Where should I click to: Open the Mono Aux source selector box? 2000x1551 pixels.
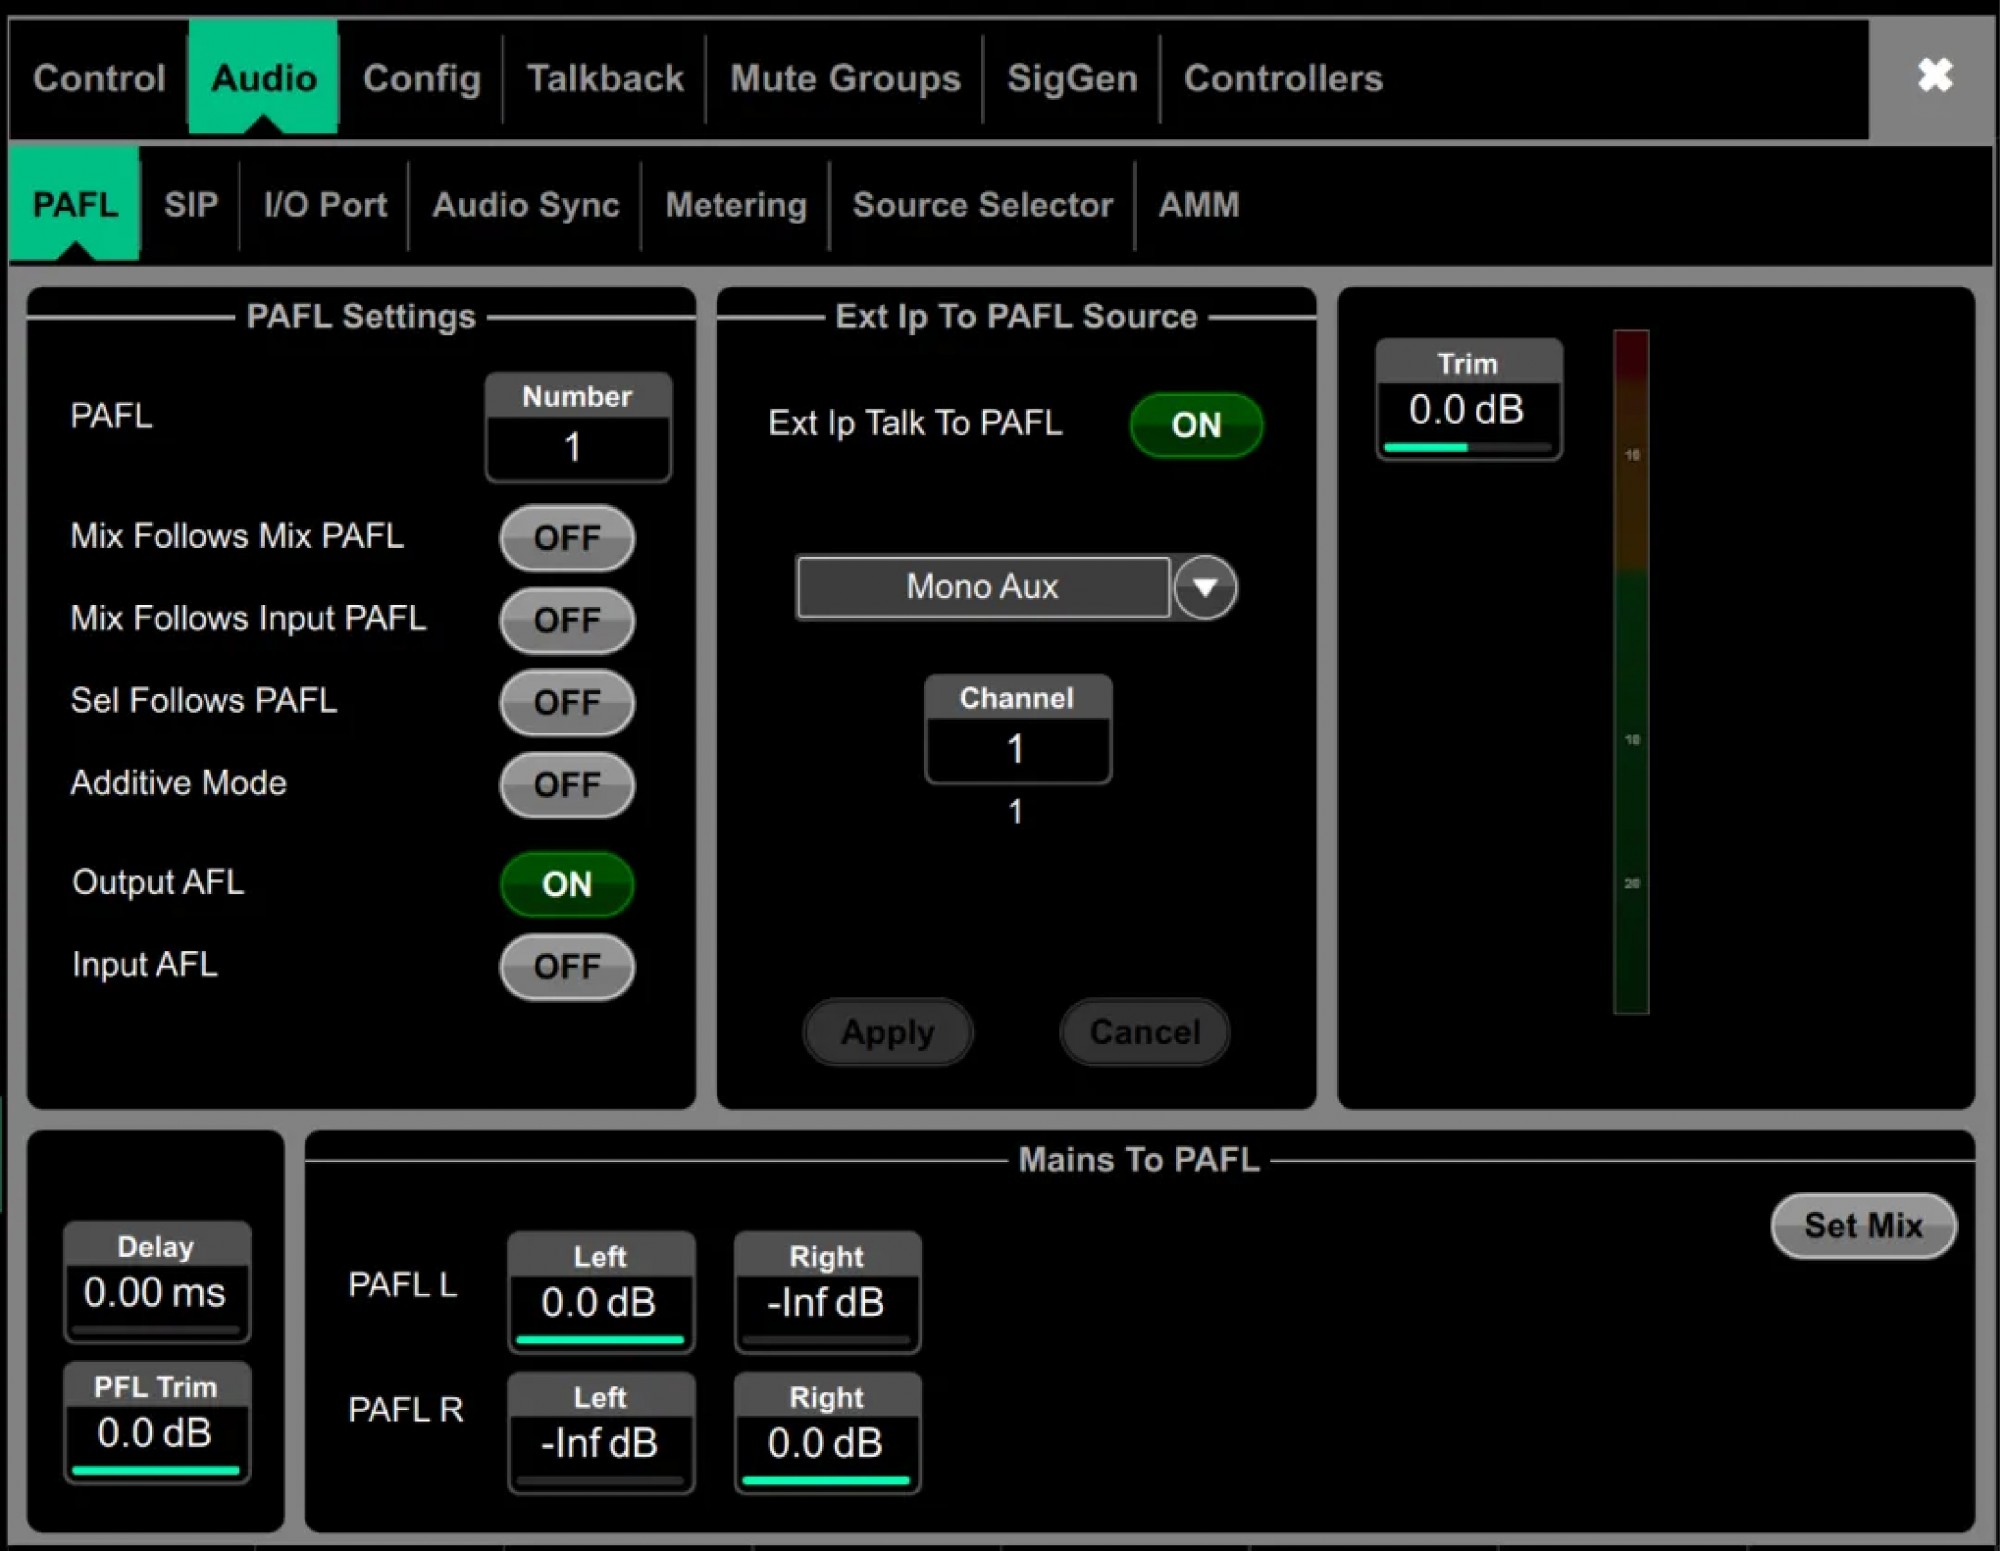982,587
